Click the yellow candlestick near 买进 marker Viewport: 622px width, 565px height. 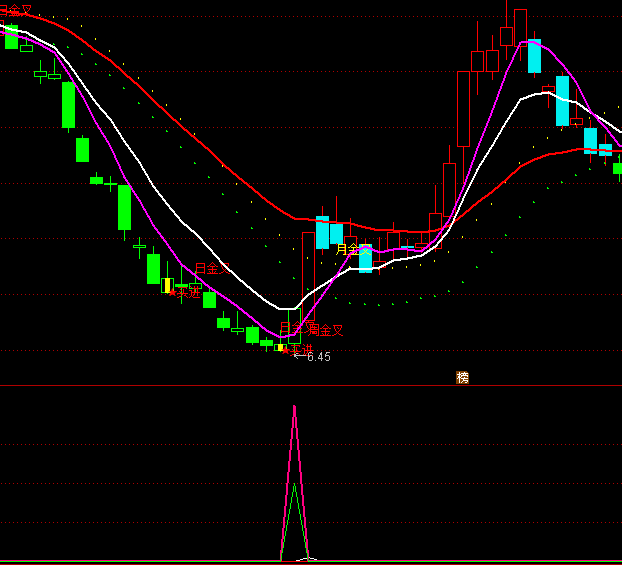[x=167, y=285]
